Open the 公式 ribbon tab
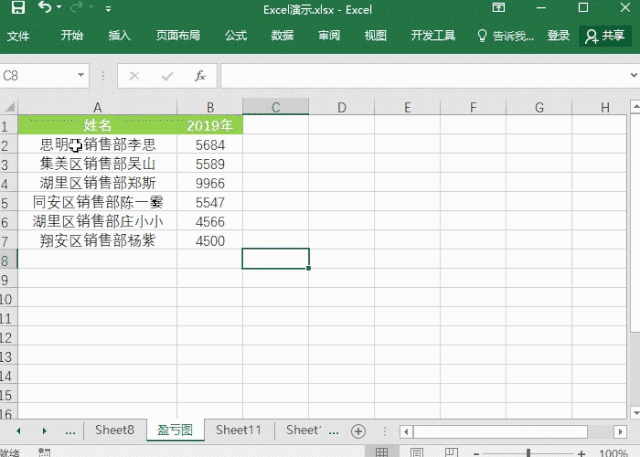Viewport: 640px width, 457px height. coord(236,35)
